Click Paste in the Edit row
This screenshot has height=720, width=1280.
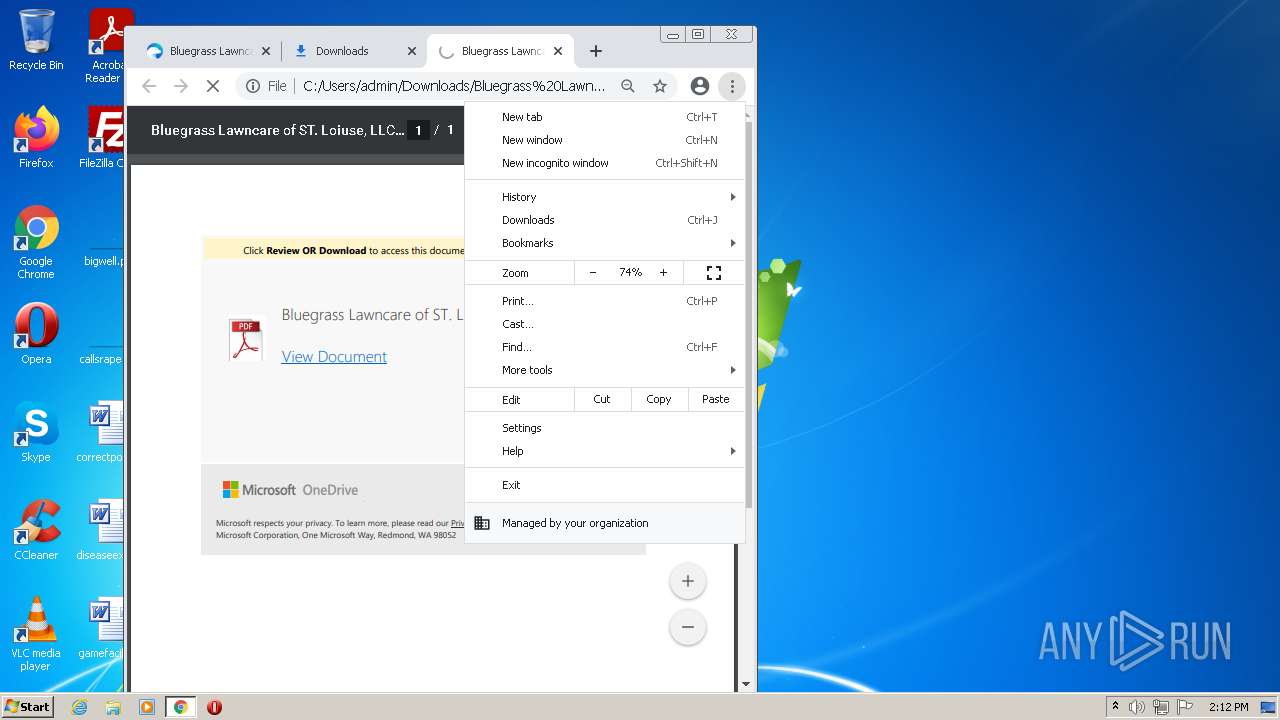[716, 399]
